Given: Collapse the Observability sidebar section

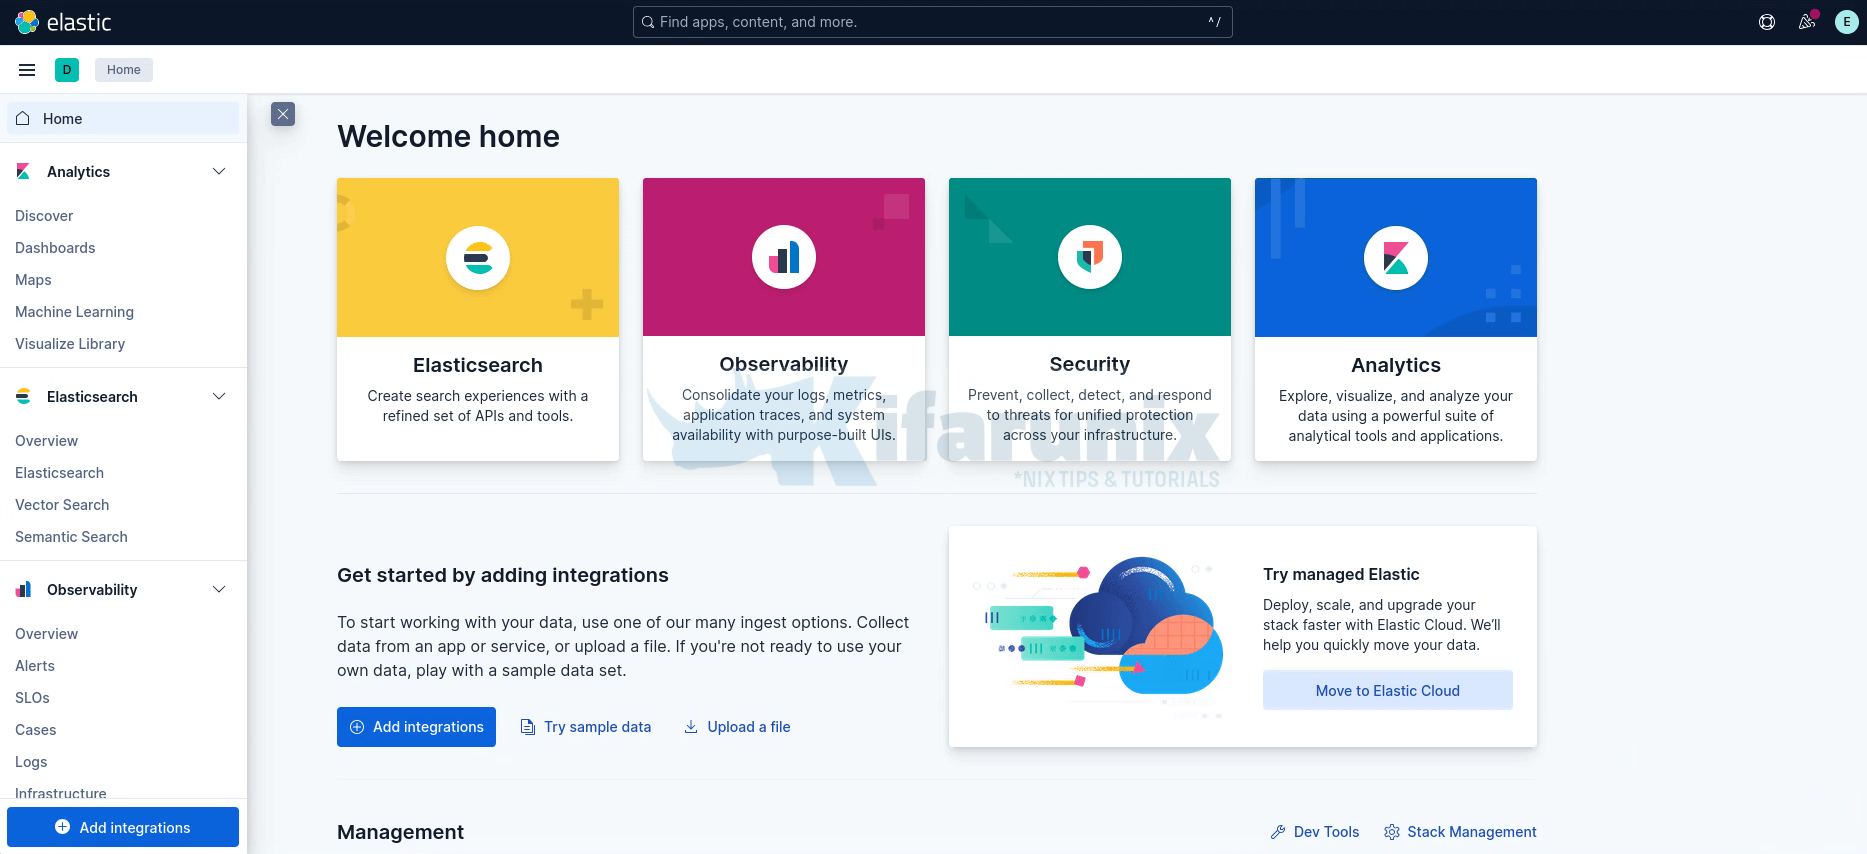Looking at the screenshot, I should [x=219, y=590].
